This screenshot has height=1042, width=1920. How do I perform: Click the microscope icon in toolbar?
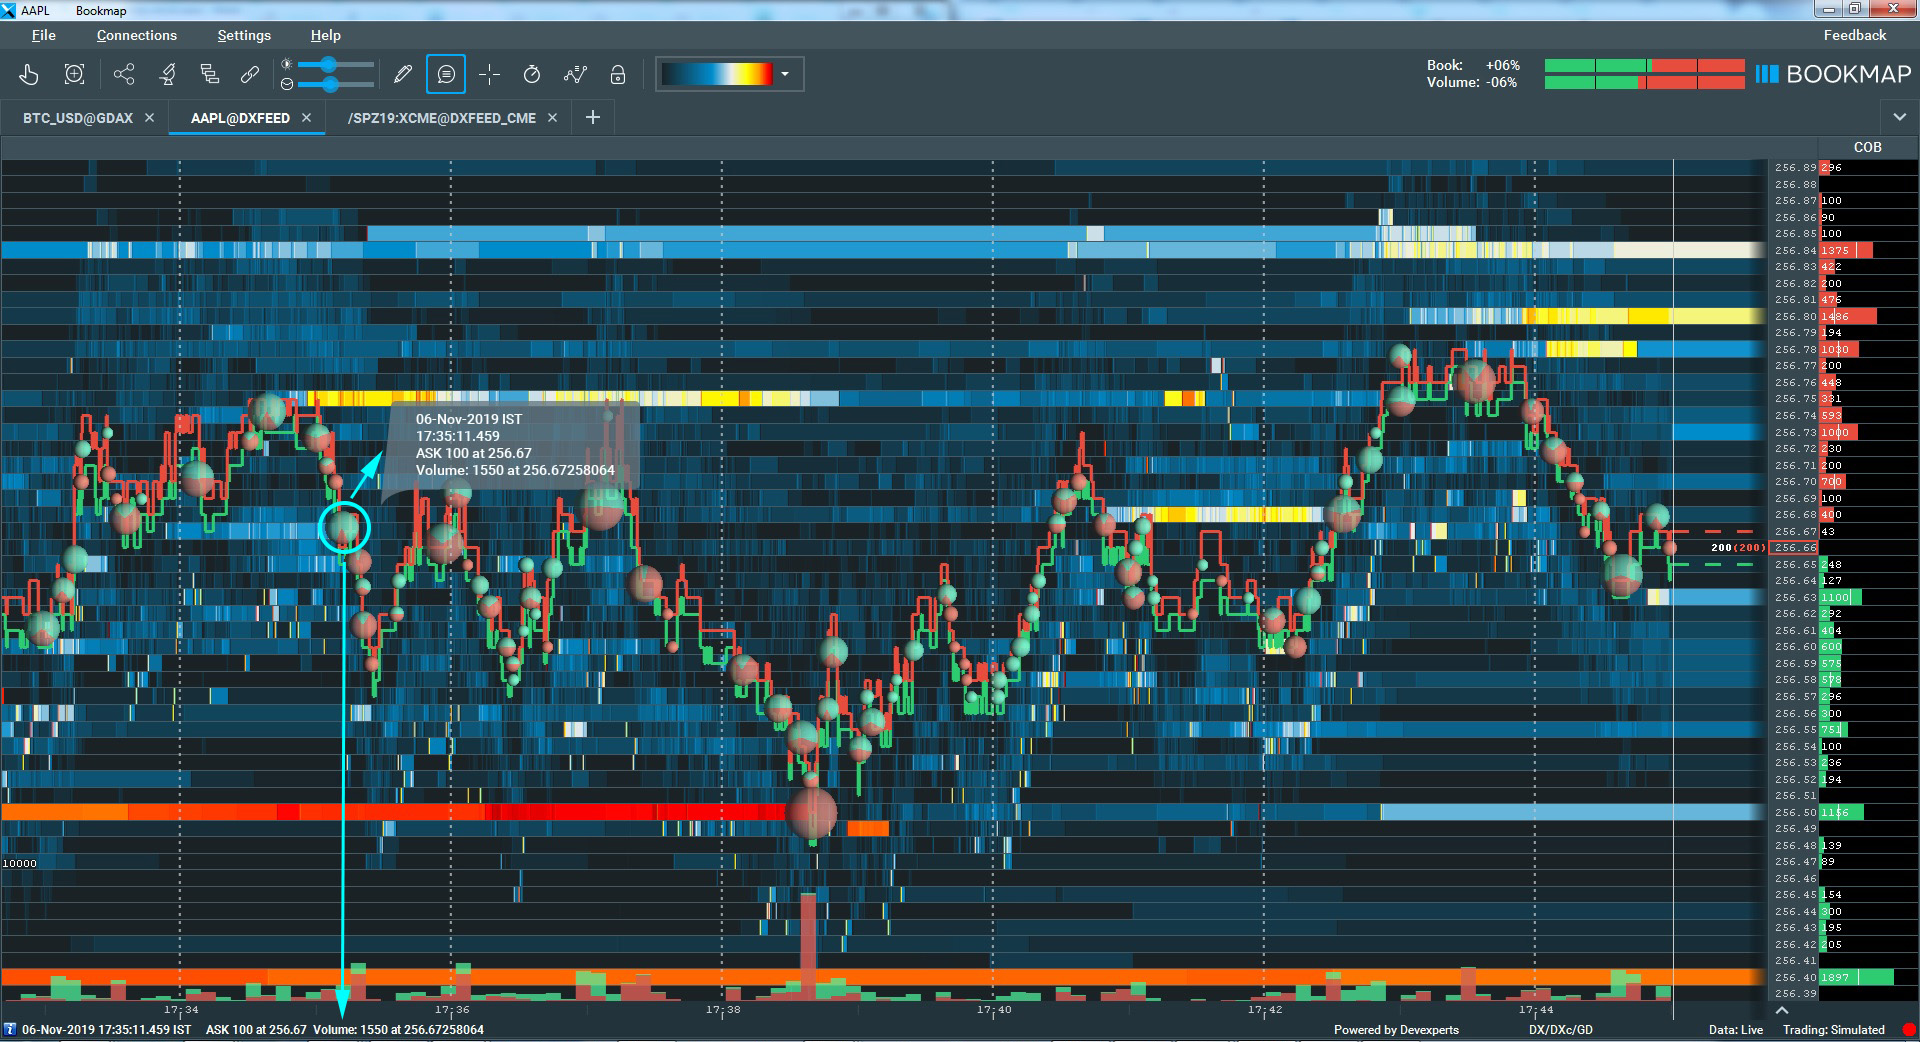tap(167, 75)
